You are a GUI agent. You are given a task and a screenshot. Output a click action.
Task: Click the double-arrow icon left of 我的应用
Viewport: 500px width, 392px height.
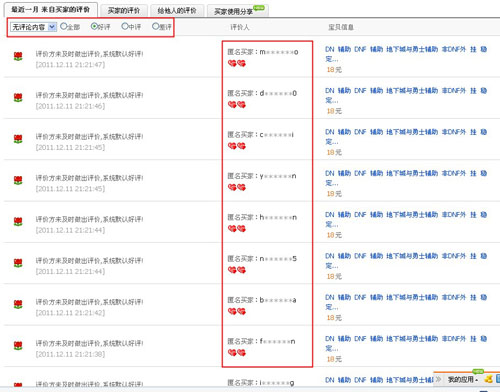tap(439, 379)
